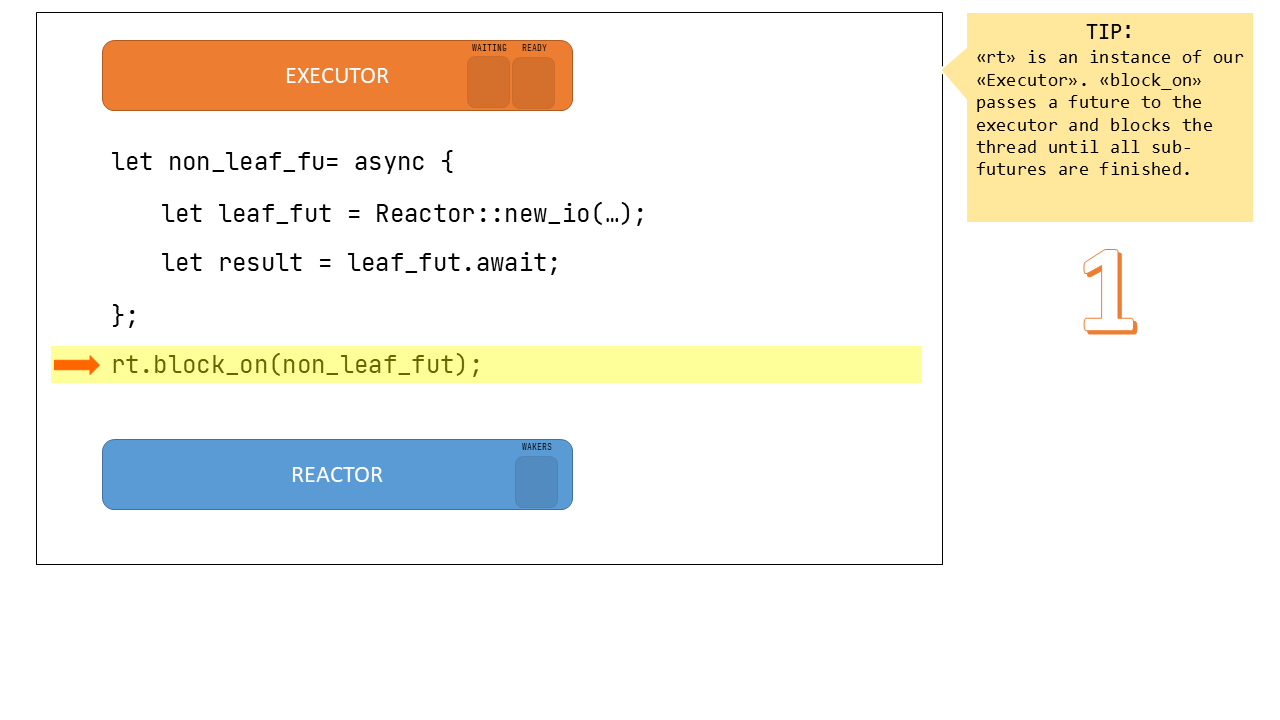The image size is (1280, 720).
Task: Click the large orange number 1
Action: (1109, 291)
